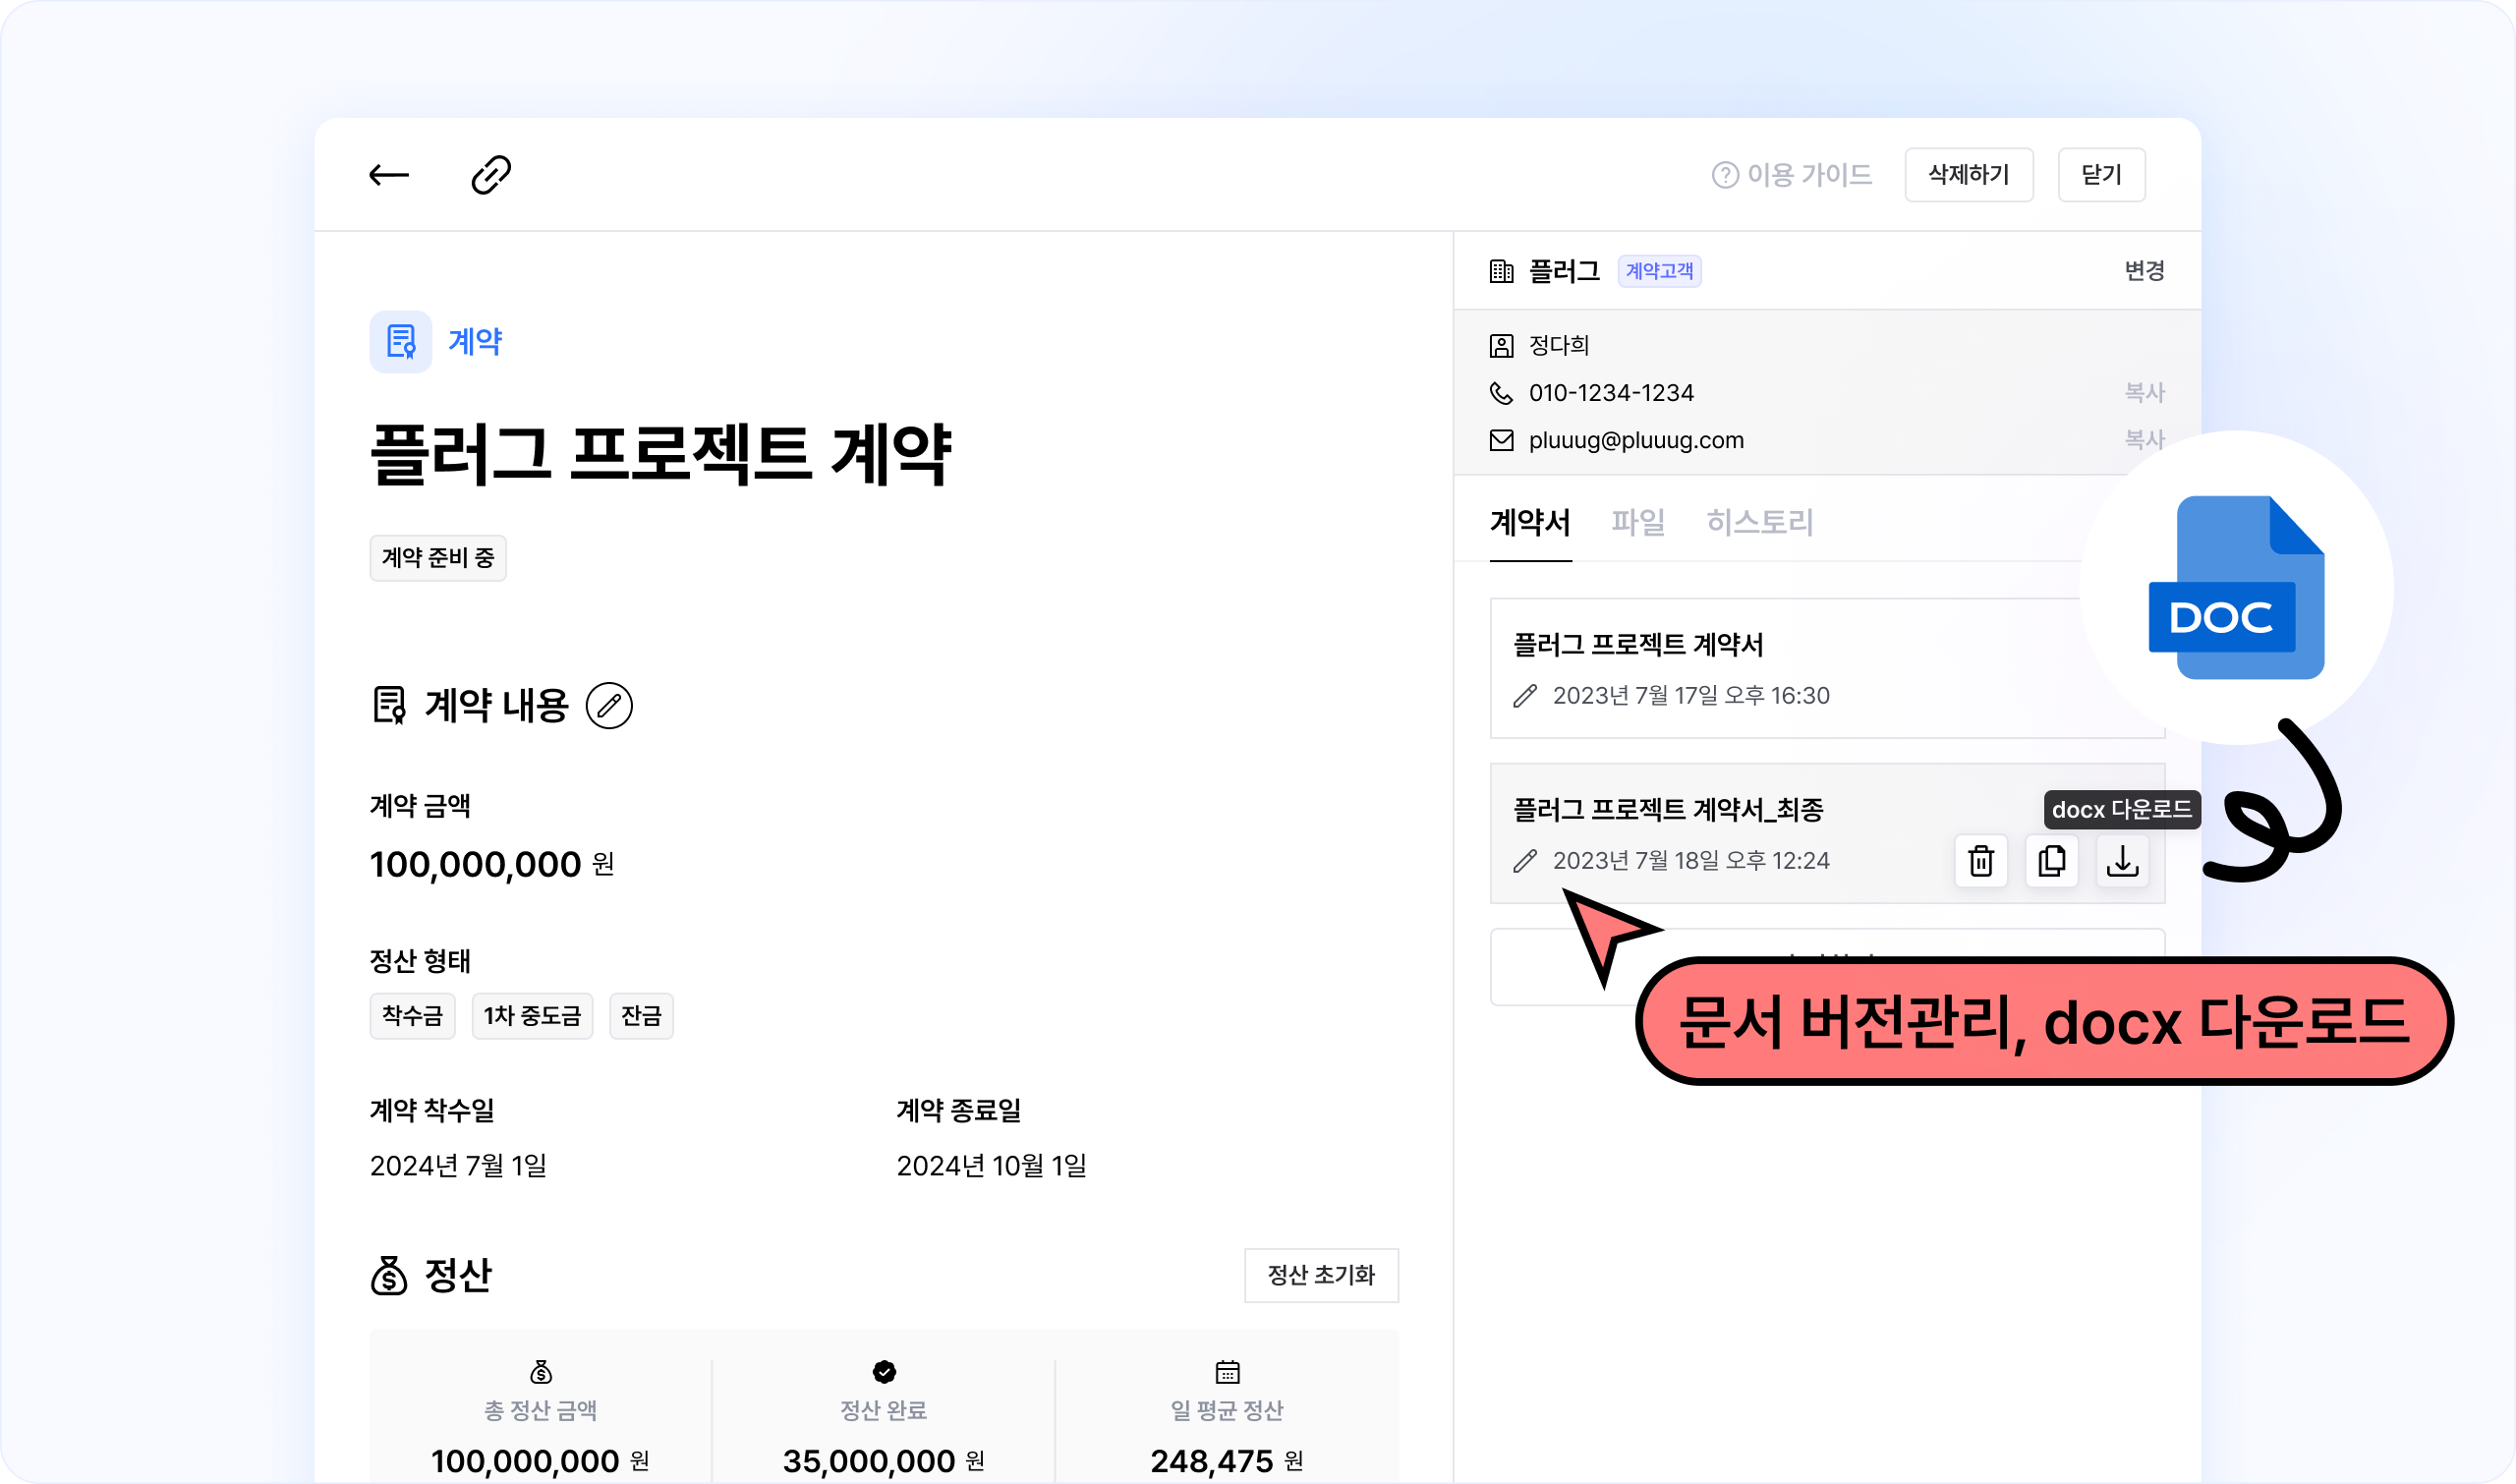Switch to the 파일 tab
The width and height of the screenshot is (2516, 1484).
pos(1638,522)
